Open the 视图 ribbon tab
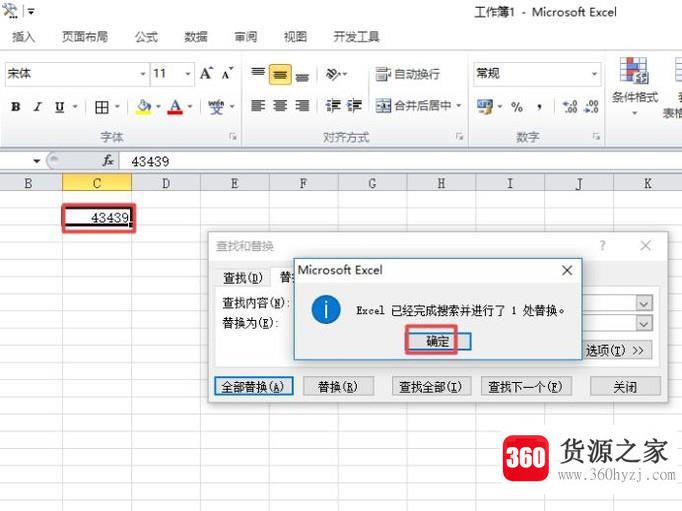The width and height of the screenshot is (682, 511). 295,37
